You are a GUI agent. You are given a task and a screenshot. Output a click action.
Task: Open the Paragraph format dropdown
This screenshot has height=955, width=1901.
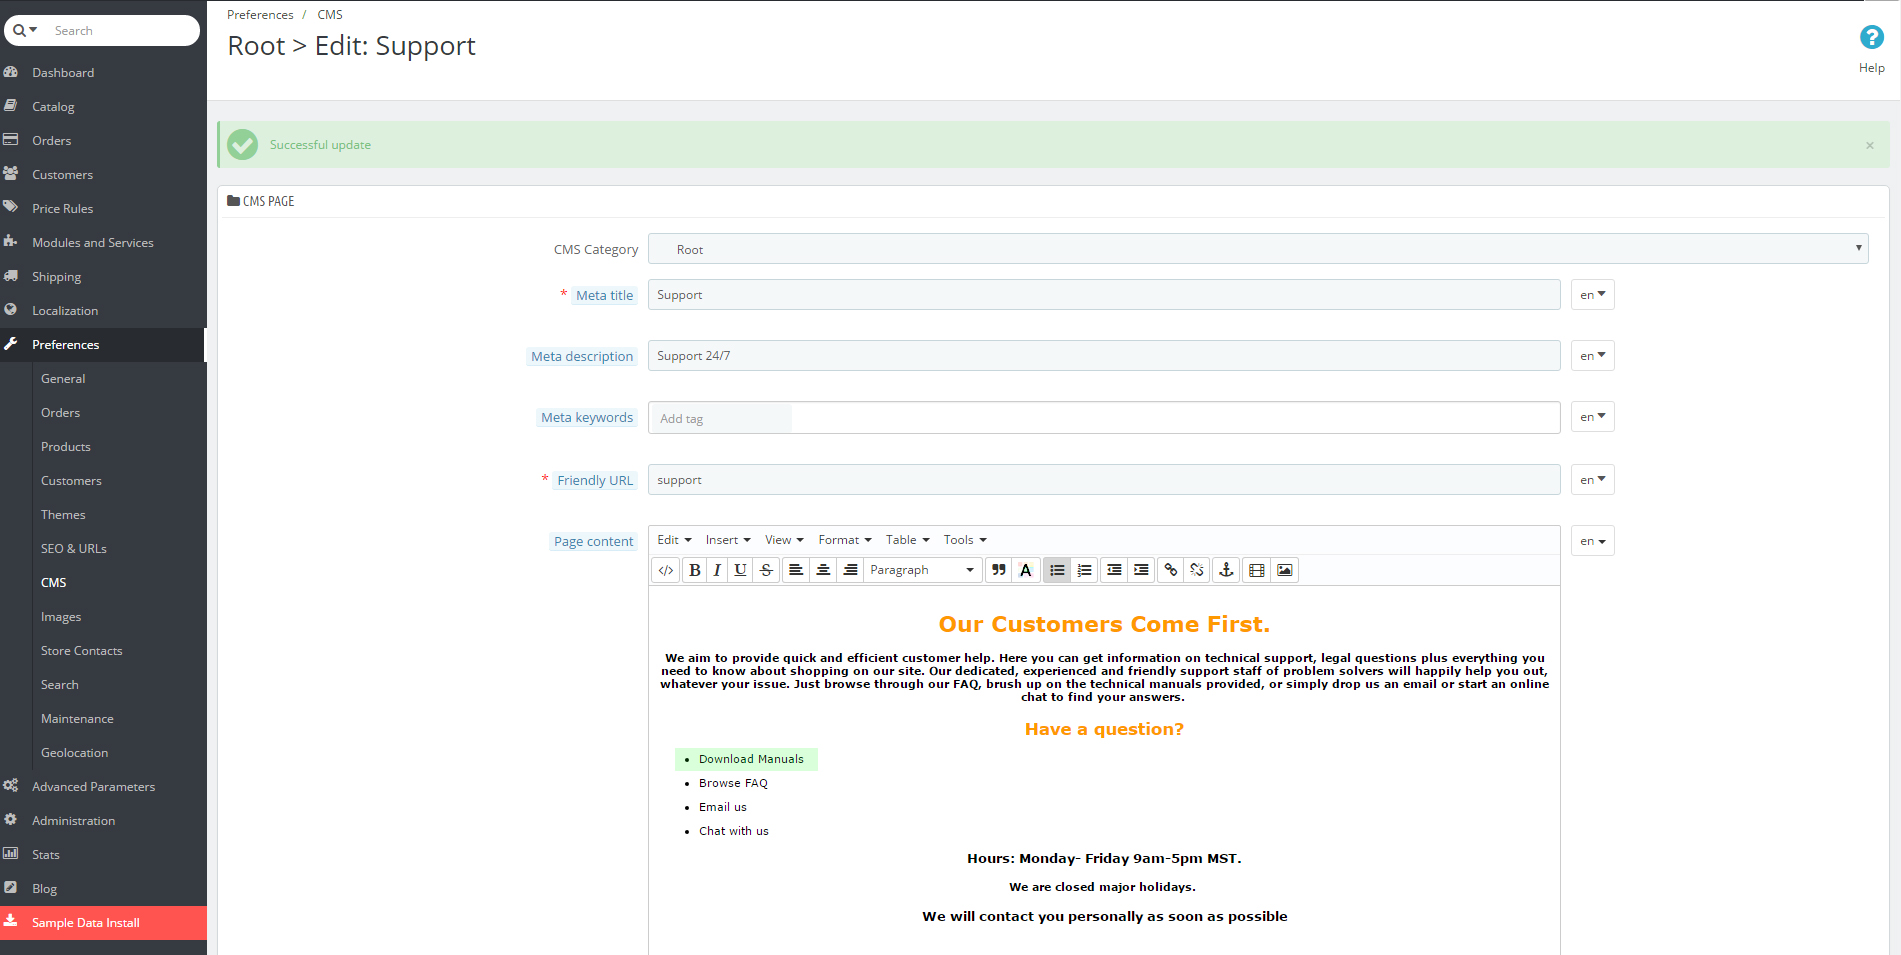click(x=921, y=570)
